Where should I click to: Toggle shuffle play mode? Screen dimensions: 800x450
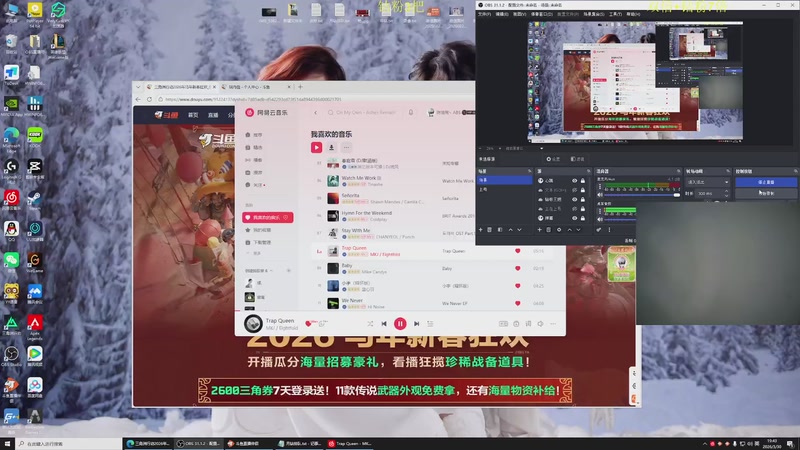tap(370, 323)
